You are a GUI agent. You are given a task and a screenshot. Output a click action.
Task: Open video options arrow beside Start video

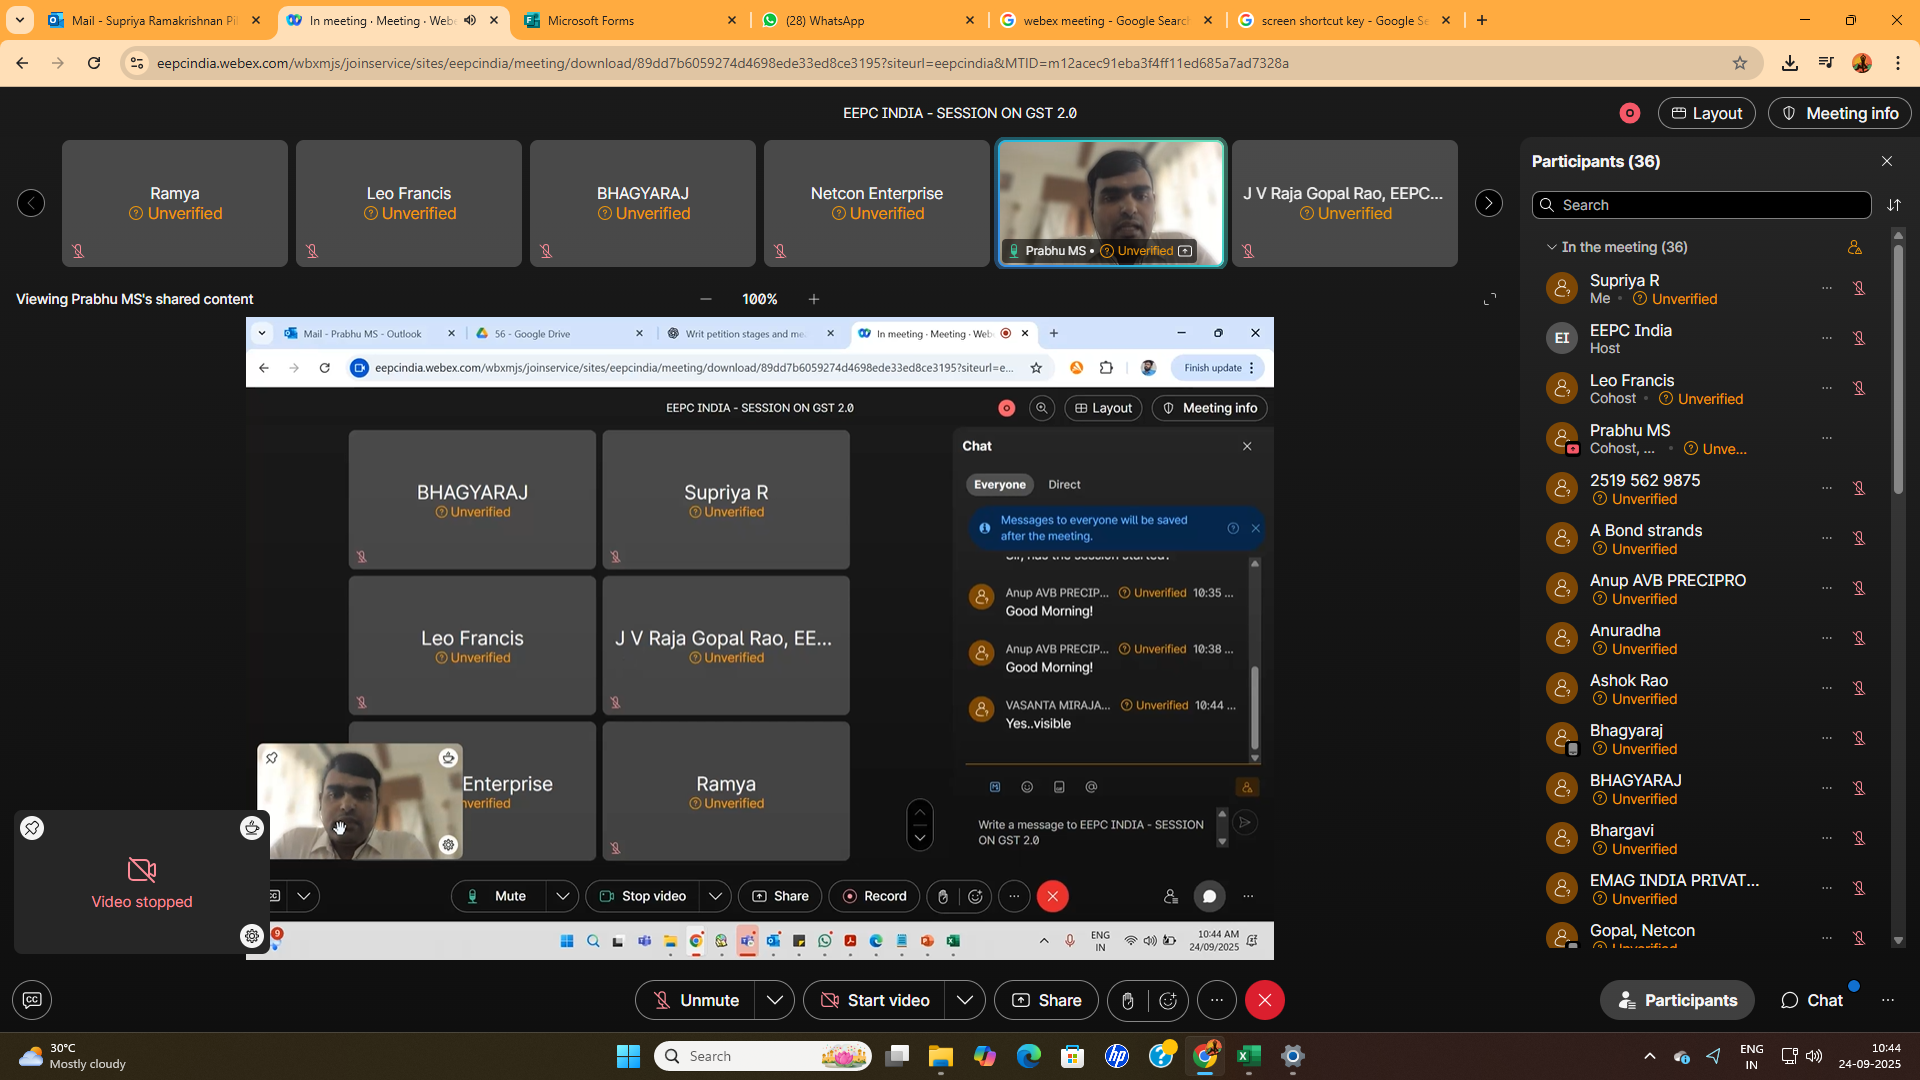(x=964, y=1001)
